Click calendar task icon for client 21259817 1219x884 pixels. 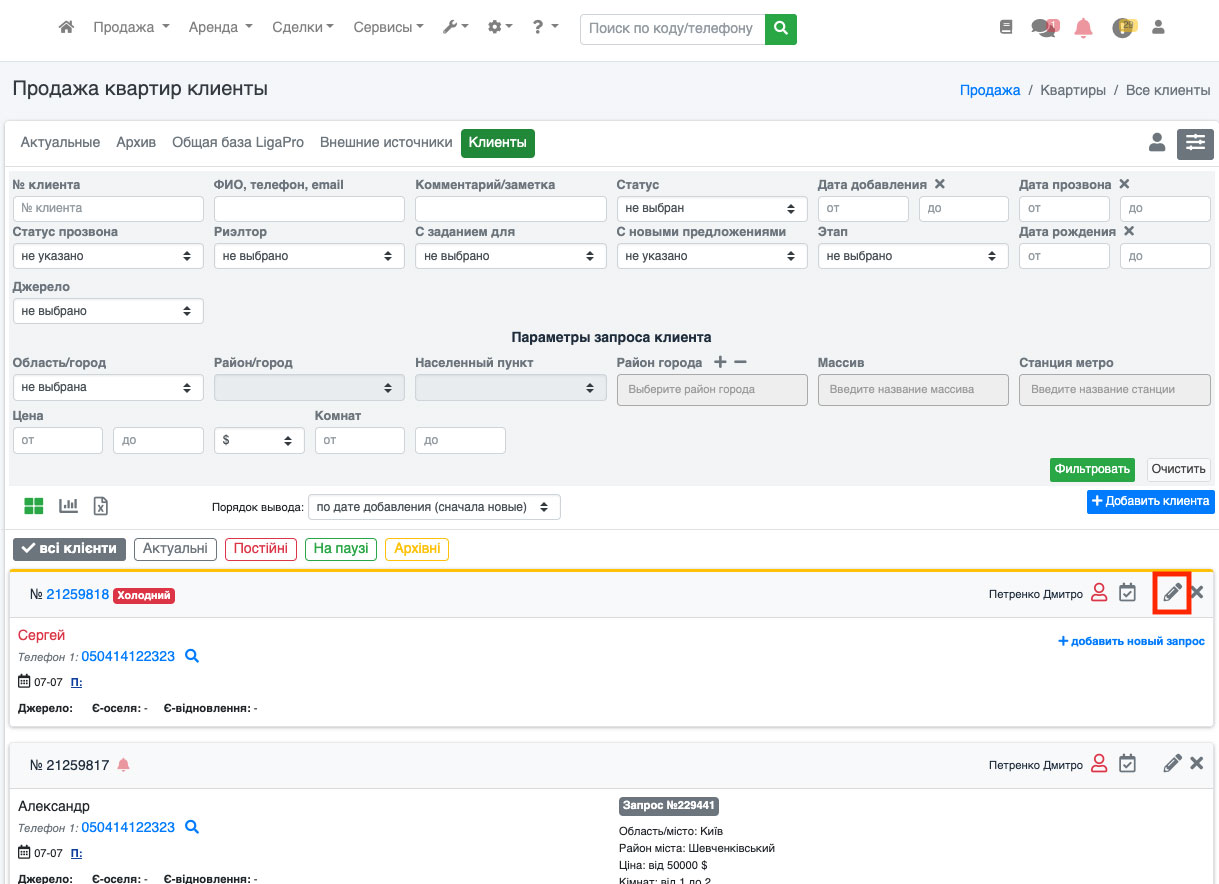(1127, 764)
